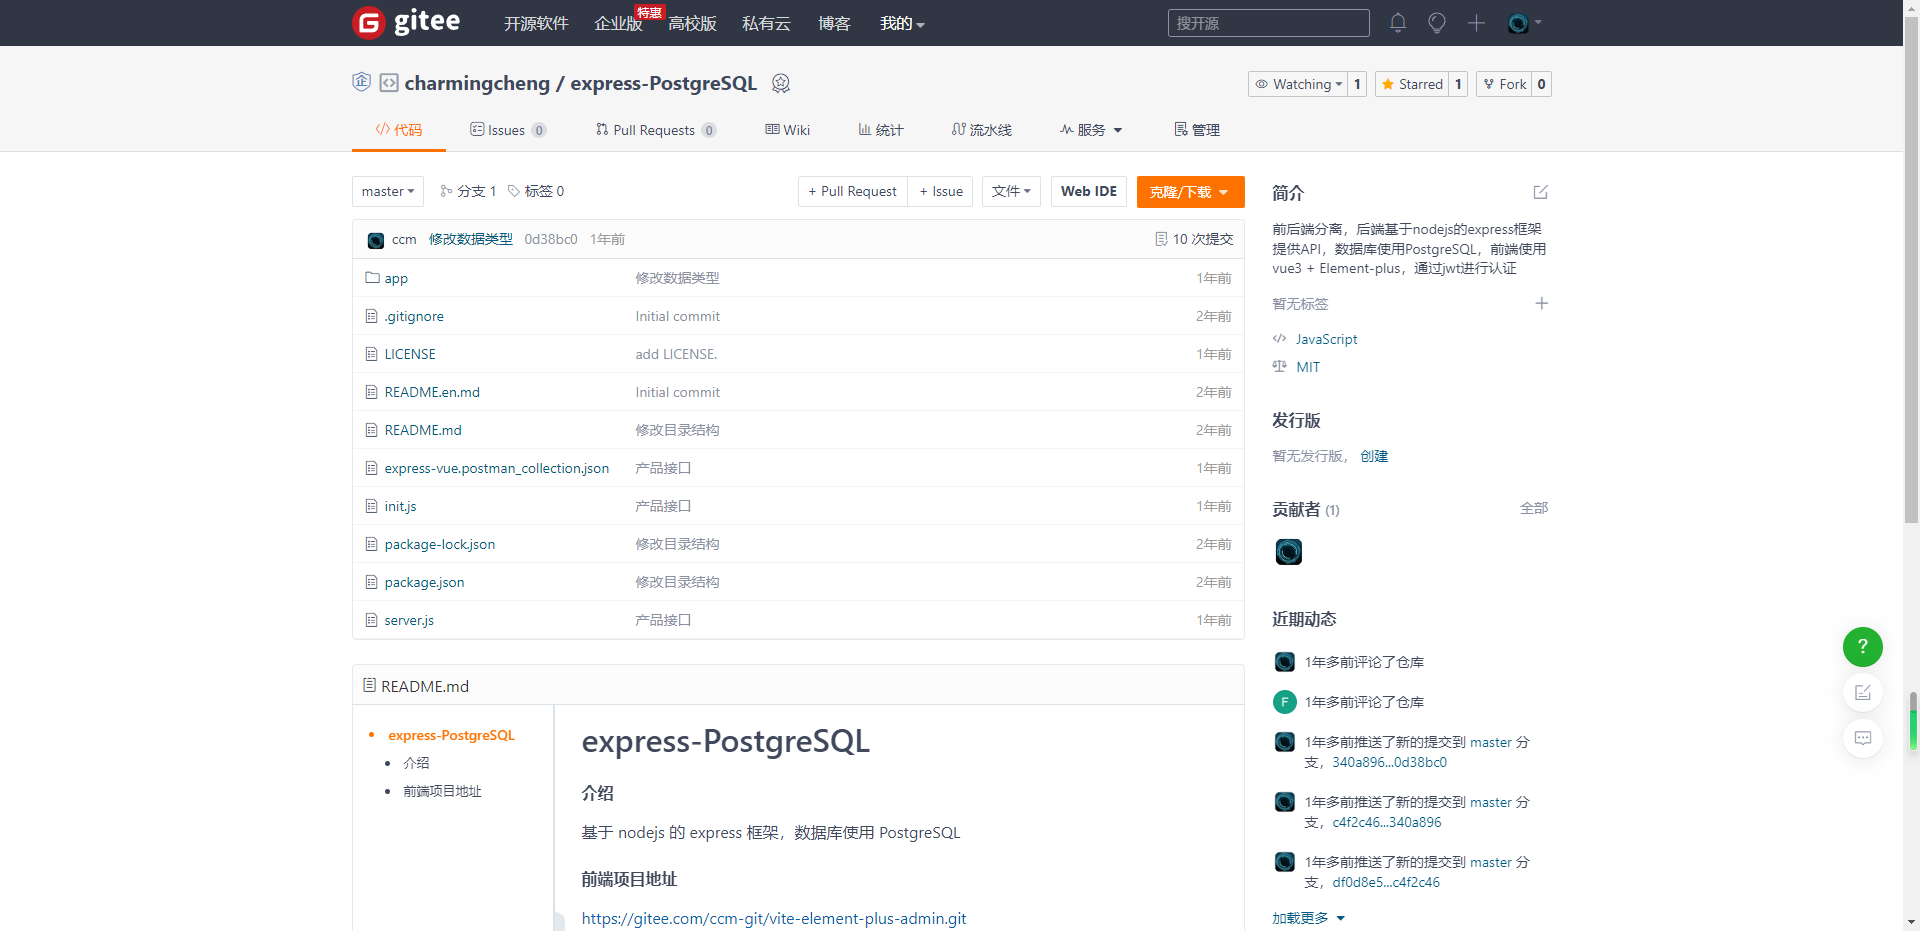Open the 克隆/下载 dropdown
The image size is (1920, 931).
[x=1189, y=192]
